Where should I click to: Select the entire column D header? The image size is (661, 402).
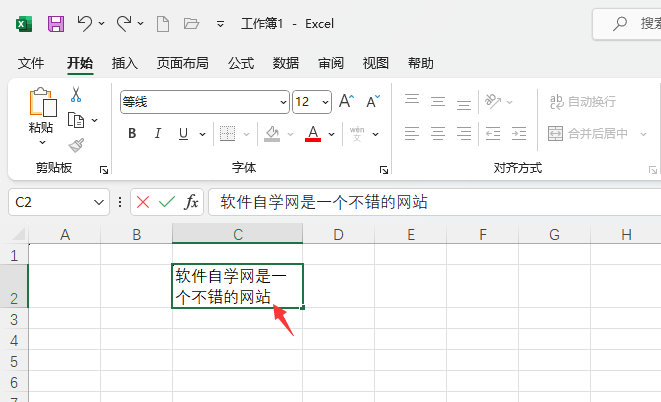coord(339,234)
